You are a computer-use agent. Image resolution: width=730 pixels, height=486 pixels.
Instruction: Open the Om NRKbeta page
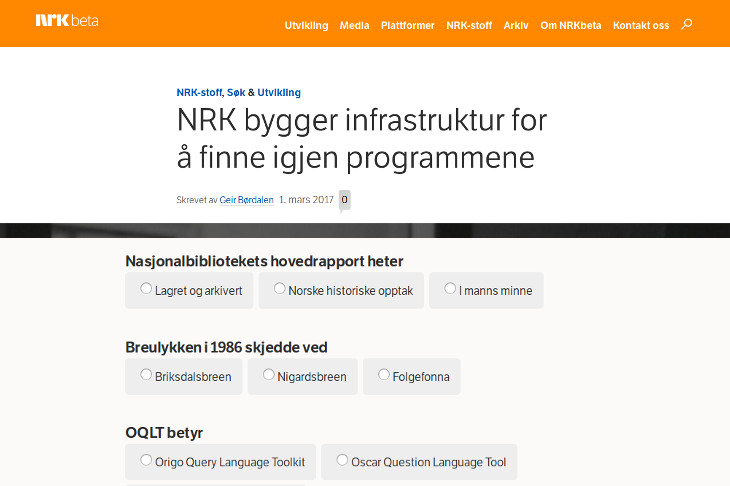tap(570, 26)
